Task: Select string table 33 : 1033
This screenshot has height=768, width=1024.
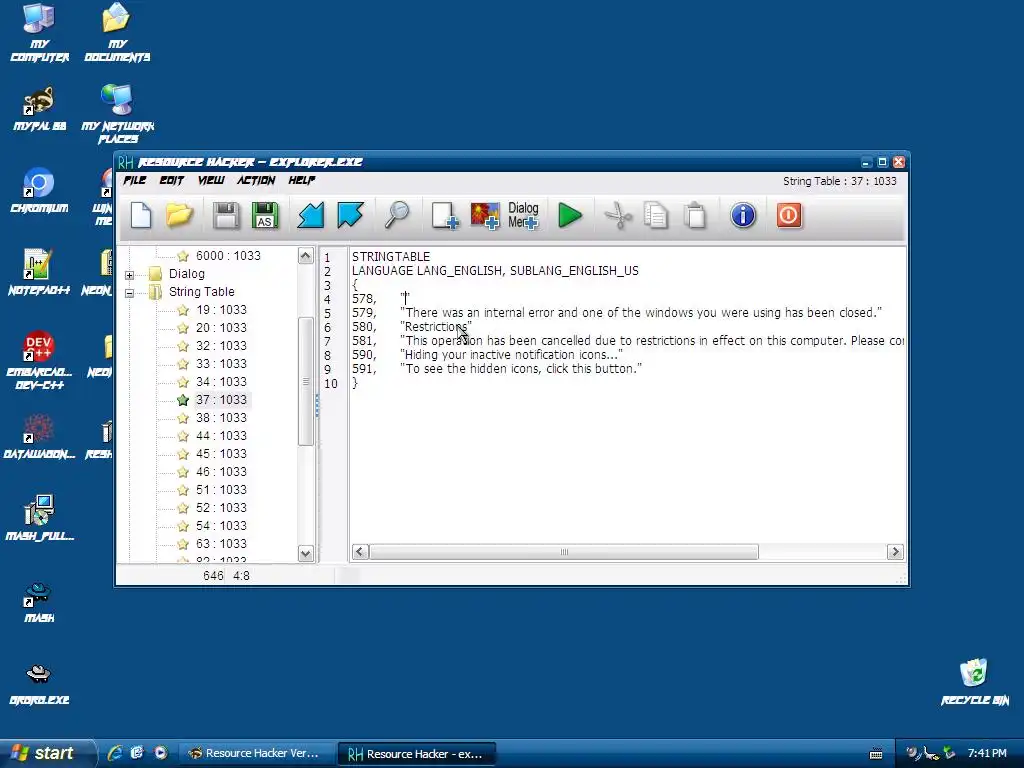Action: pos(221,364)
